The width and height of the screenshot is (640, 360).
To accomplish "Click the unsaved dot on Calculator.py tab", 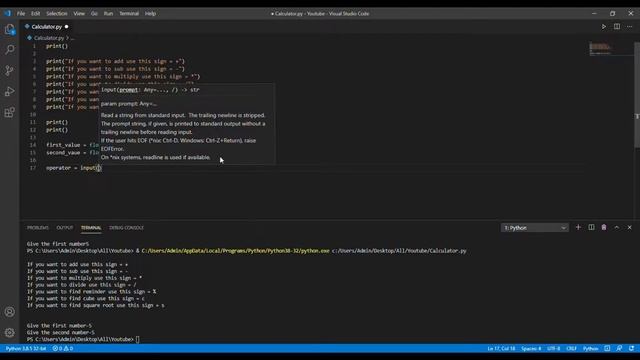I will point(67,27).
